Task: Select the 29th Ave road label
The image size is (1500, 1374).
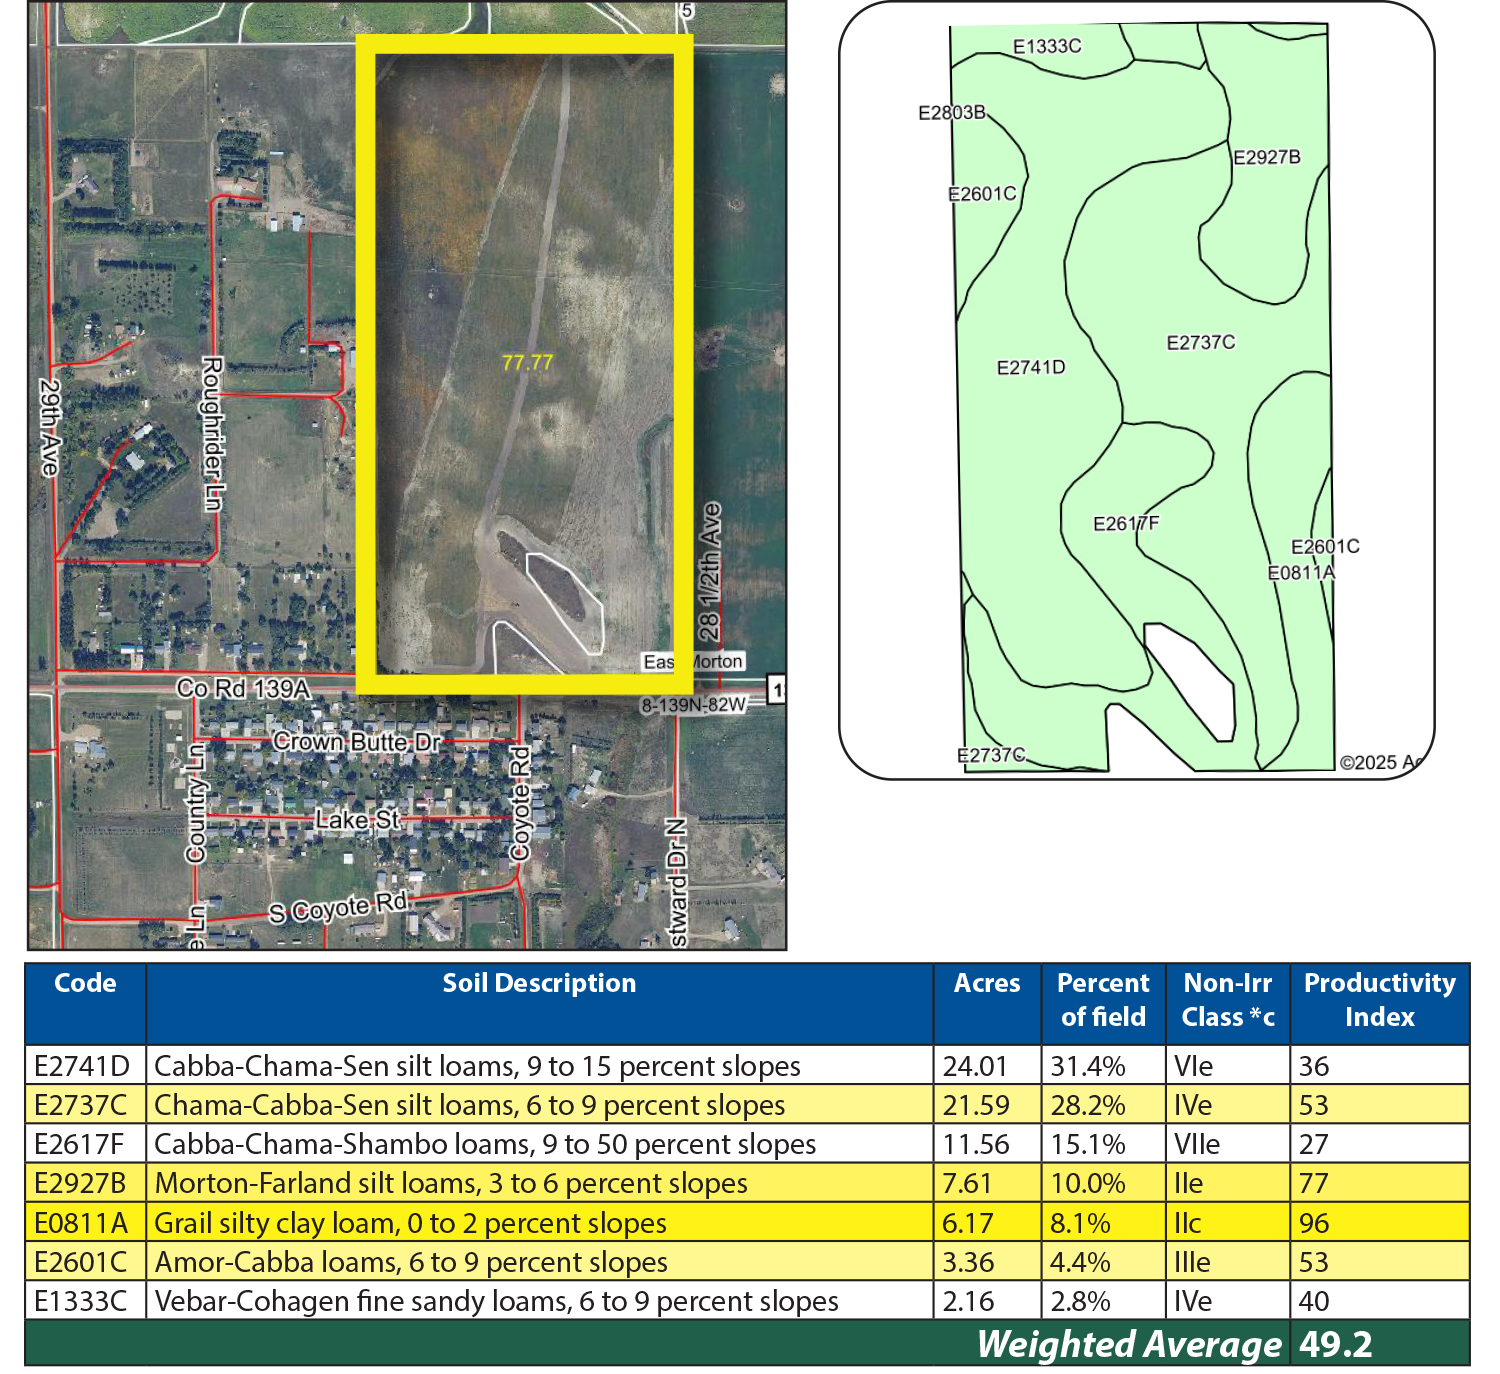Action: tap(49, 426)
